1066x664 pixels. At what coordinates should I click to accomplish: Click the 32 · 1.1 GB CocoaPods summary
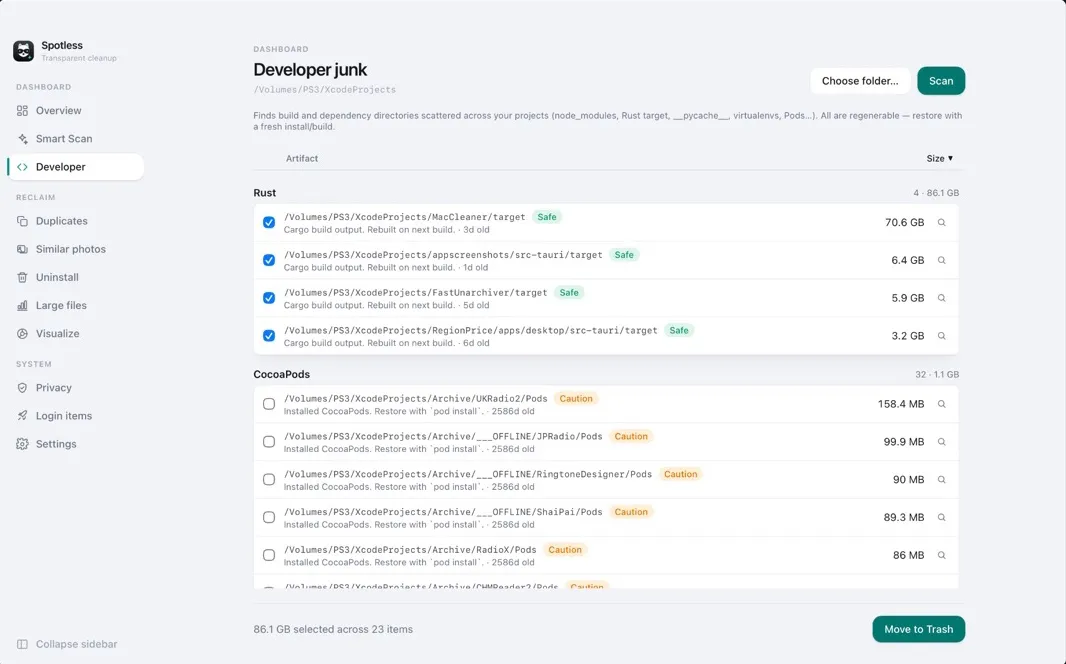point(937,374)
